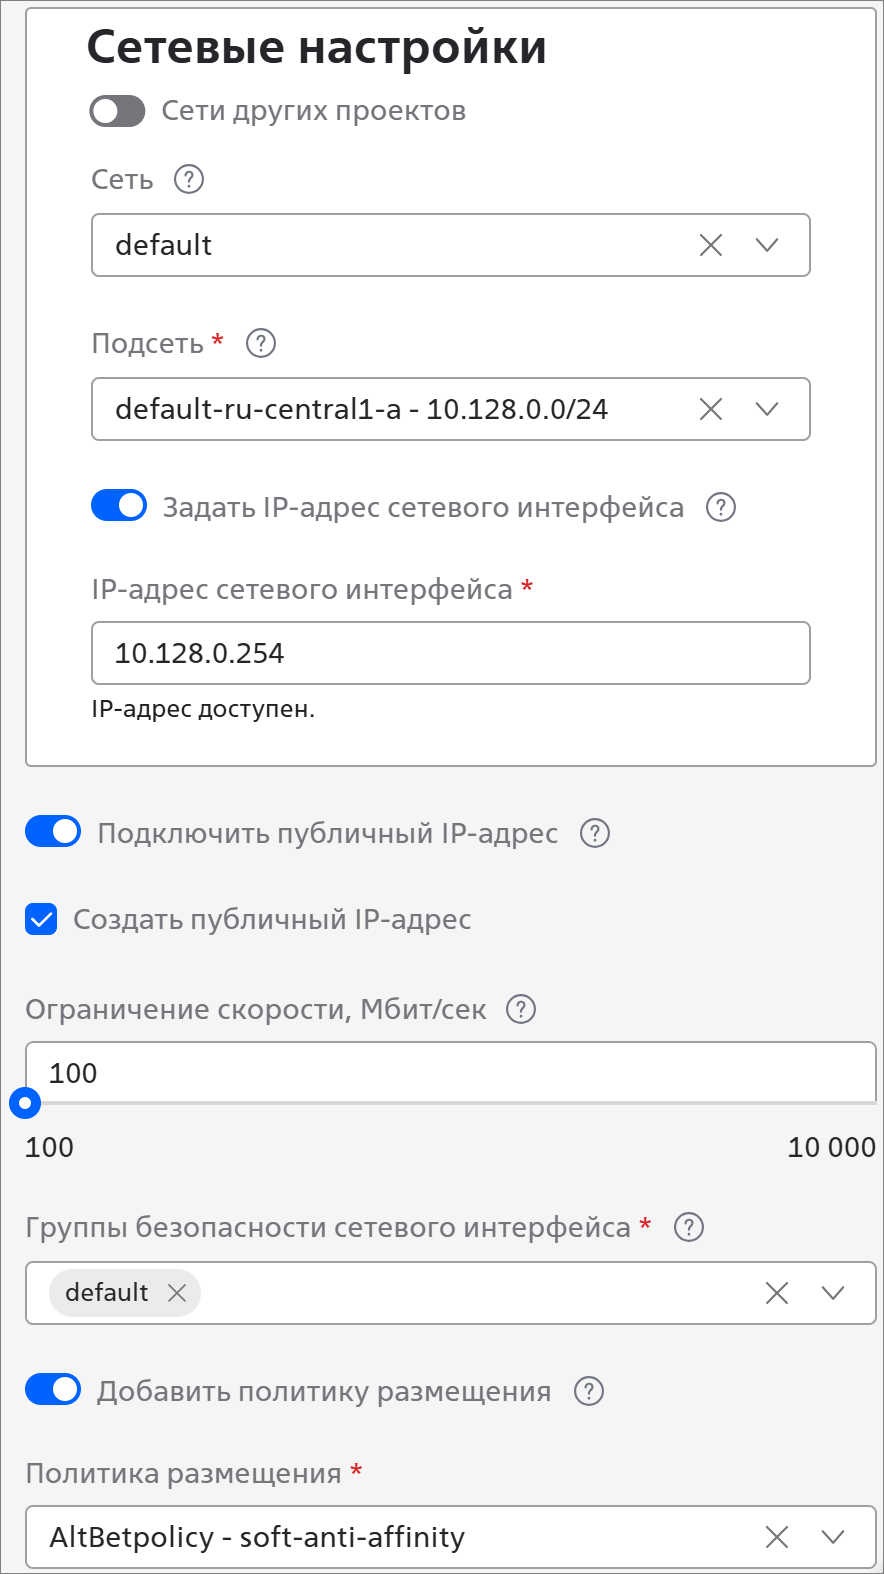Expand the Сеть dropdown list
Image resolution: width=884 pixels, height=1574 pixels.
(x=767, y=245)
